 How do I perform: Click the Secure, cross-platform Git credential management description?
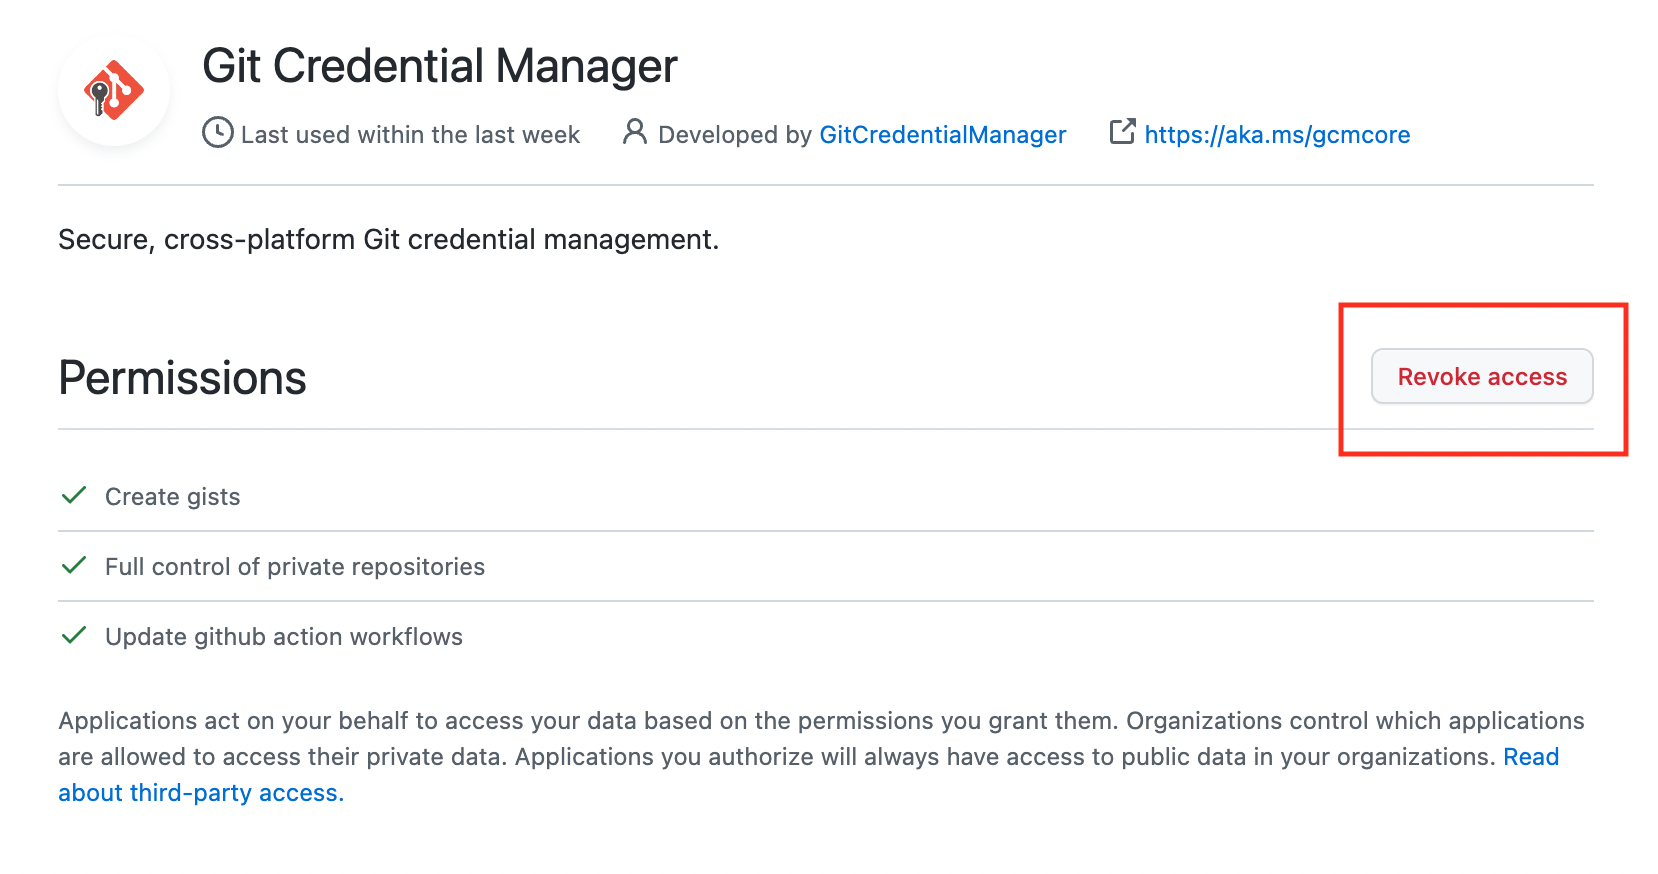pyautogui.click(x=389, y=240)
